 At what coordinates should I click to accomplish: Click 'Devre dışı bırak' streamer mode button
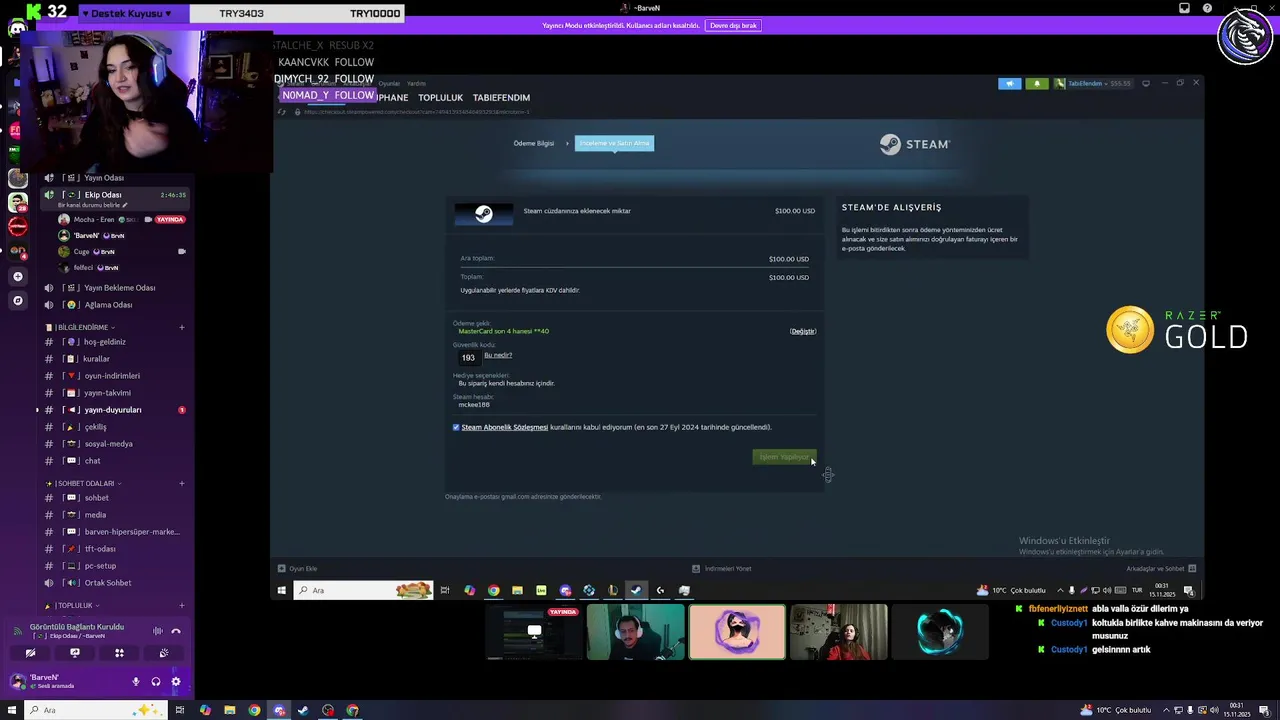733,25
